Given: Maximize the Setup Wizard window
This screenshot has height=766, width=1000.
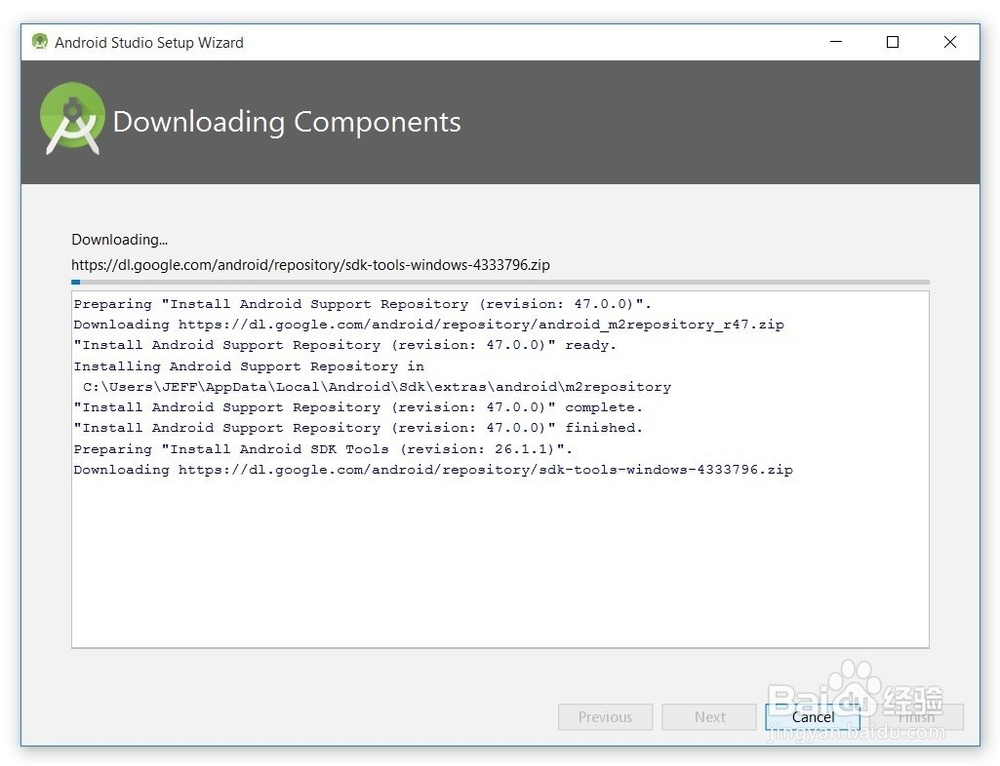Looking at the screenshot, I should 893,42.
